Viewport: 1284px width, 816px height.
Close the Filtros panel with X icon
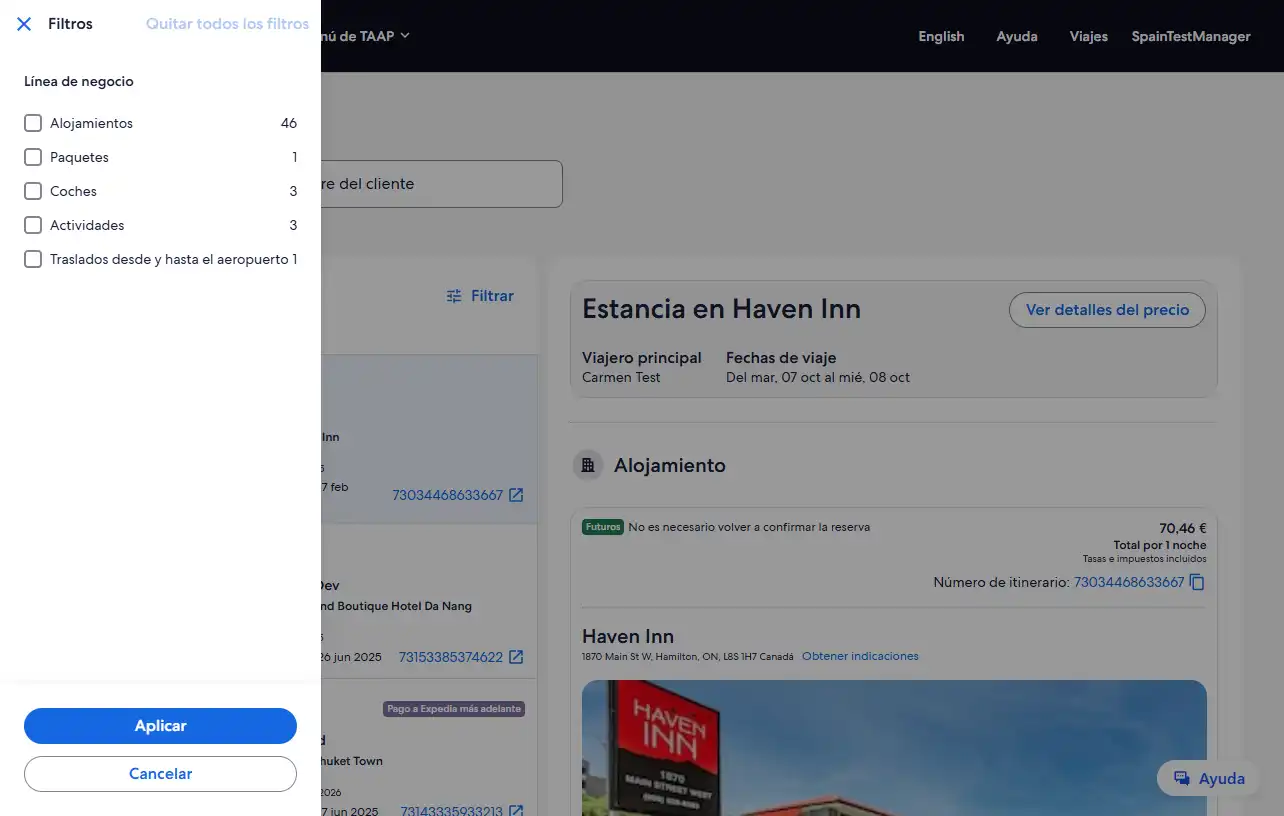click(24, 24)
